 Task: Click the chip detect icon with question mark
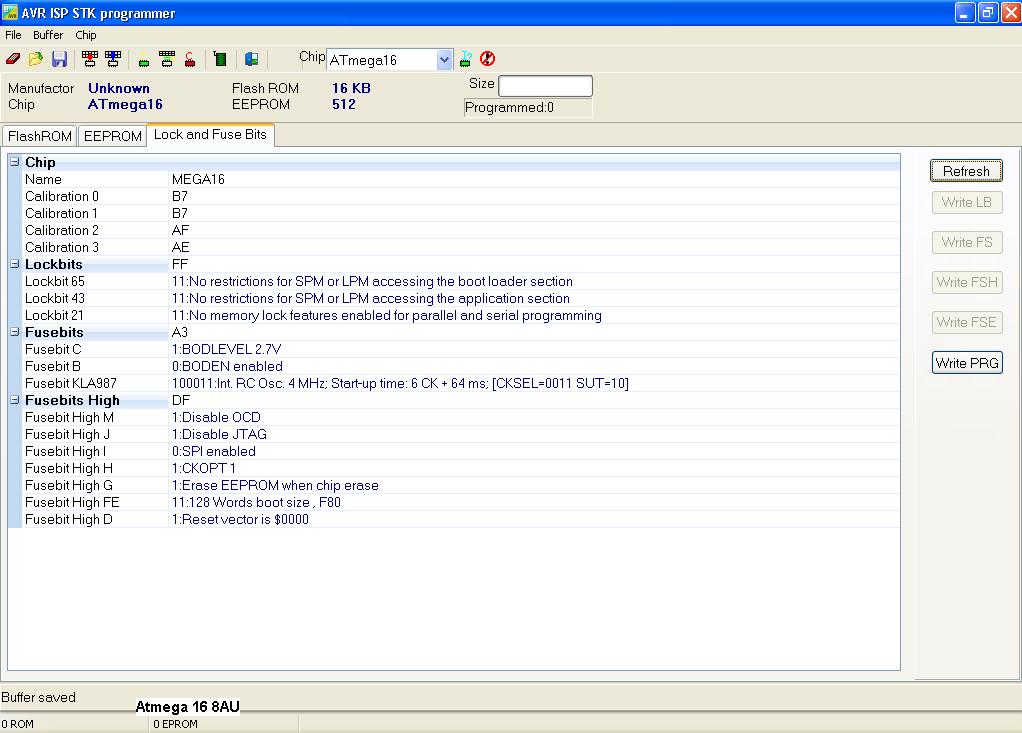(x=466, y=59)
